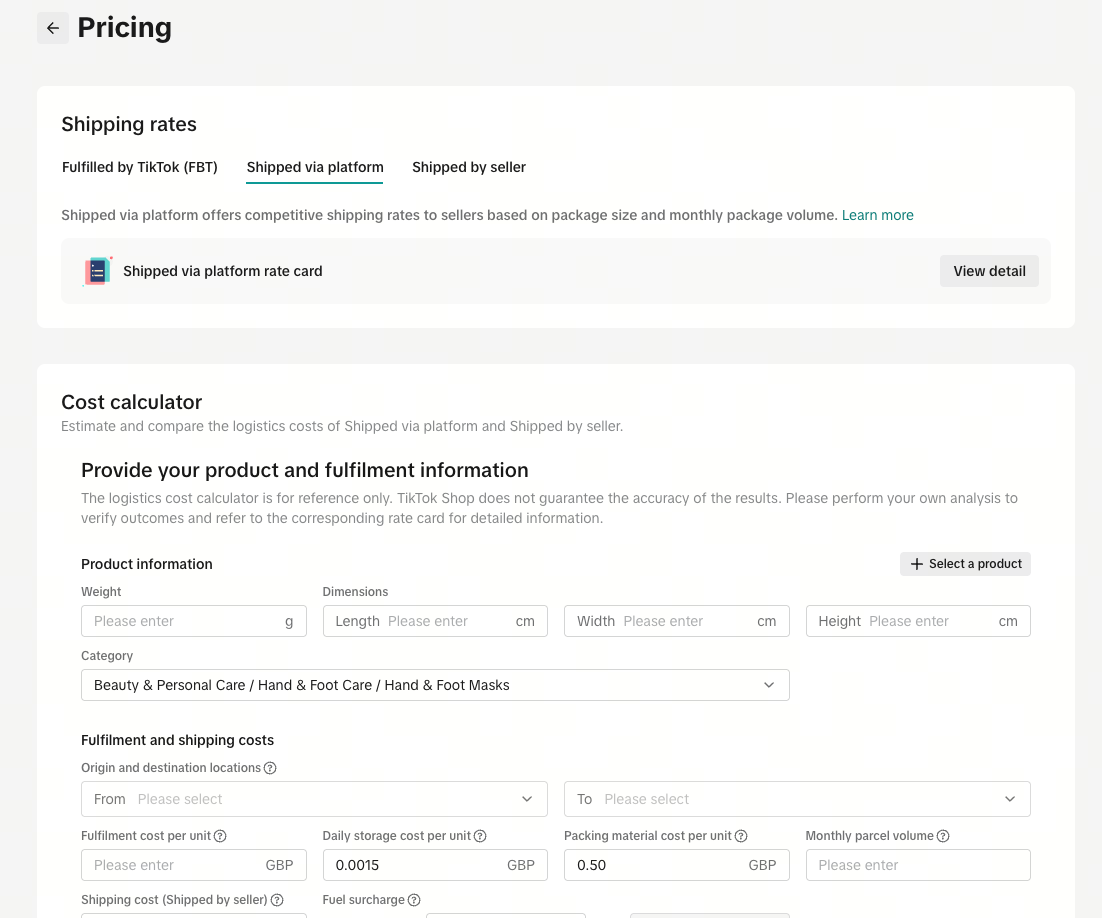Select the Shipped via platform tab

point(315,167)
